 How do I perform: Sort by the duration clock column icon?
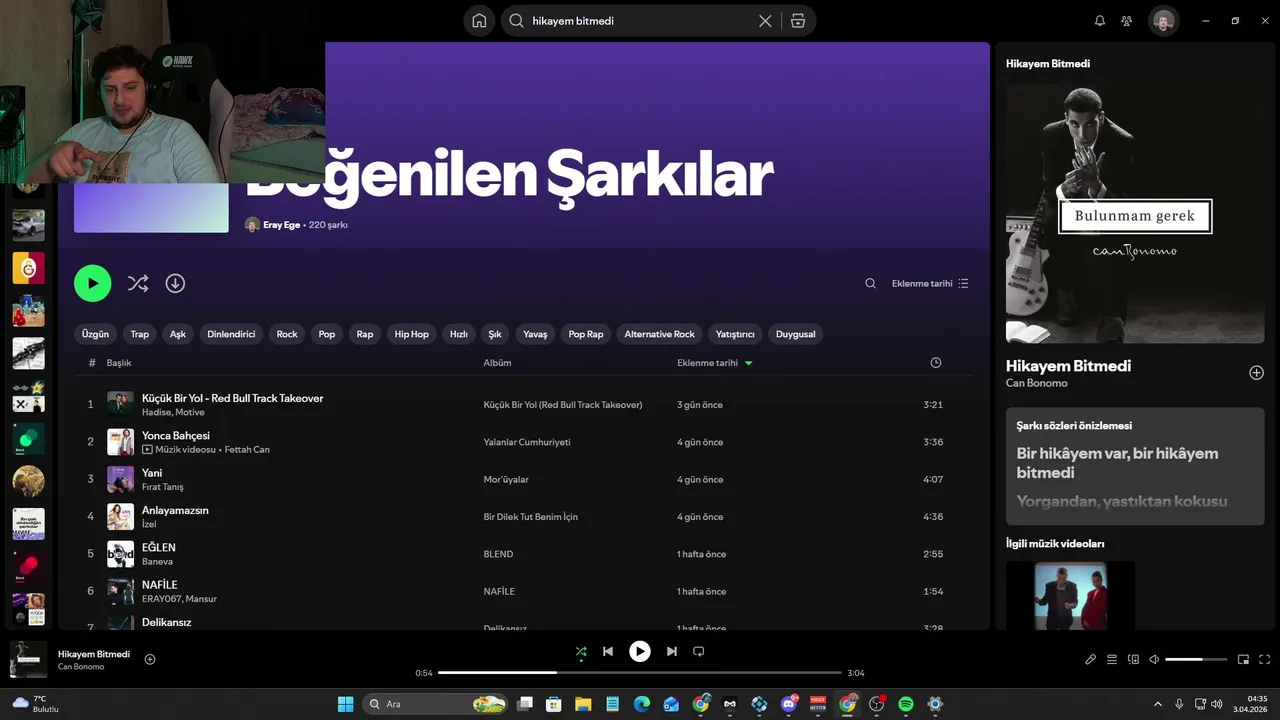click(x=936, y=363)
